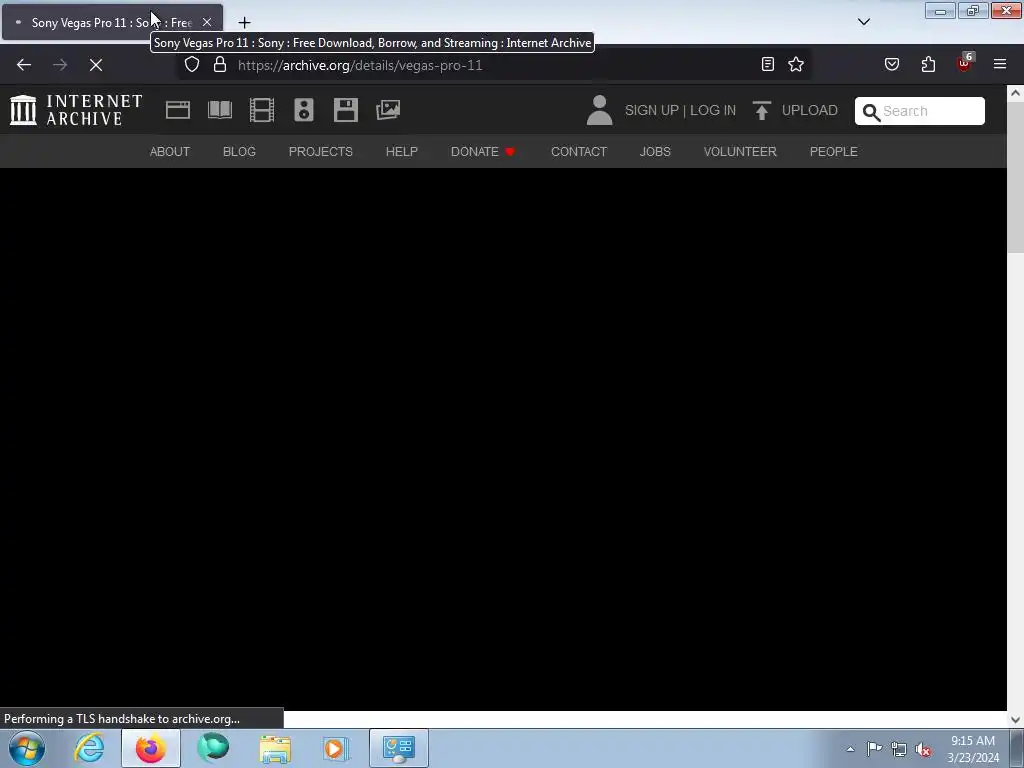Close the Sony Vegas Pro 11 tab
Screen dimensions: 1024x768
tap(206, 22)
